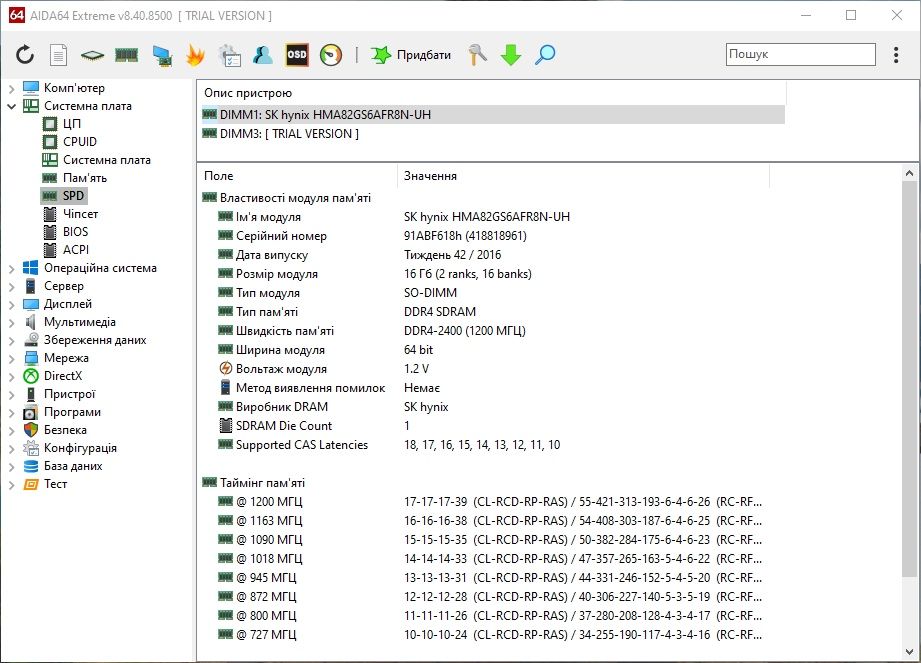Expand the Операційна система node
Image resolution: width=921 pixels, height=663 pixels.
[11, 269]
